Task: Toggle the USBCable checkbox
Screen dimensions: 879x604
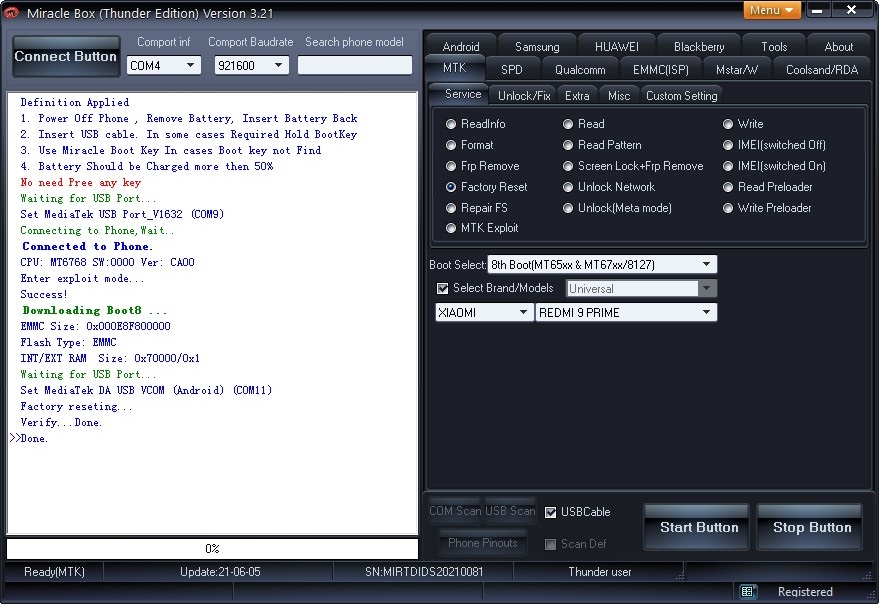Action: pyautogui.click(x=550, y=512)
